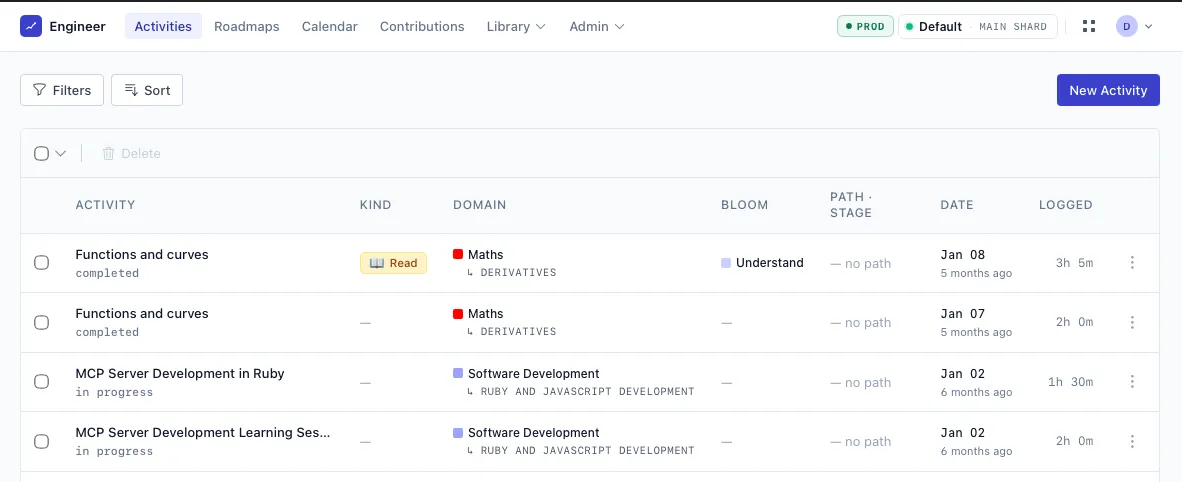
Task: Open the Default MAIN SHARD selector
Action: point(977,26)
